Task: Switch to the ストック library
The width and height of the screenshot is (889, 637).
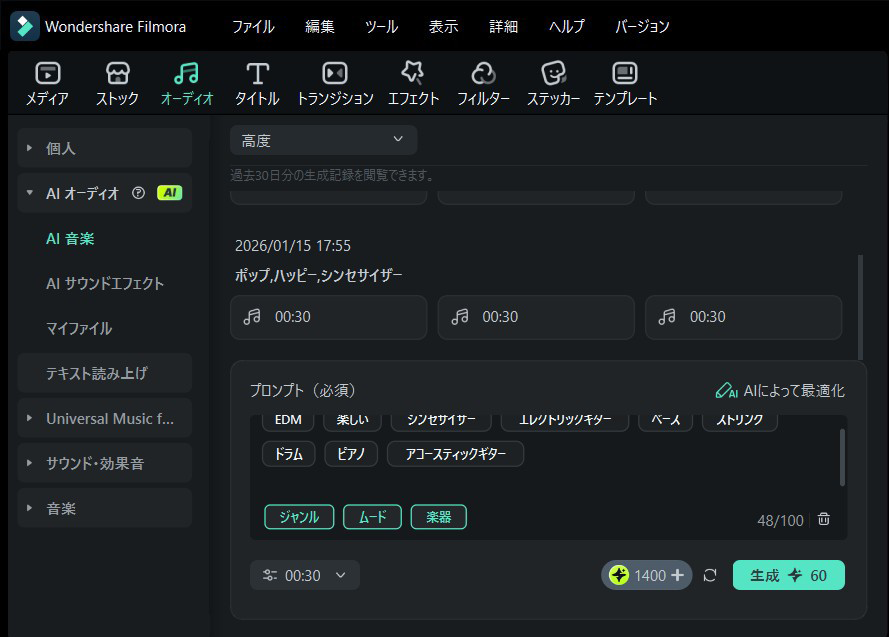Action: click(x=117, y=82)
